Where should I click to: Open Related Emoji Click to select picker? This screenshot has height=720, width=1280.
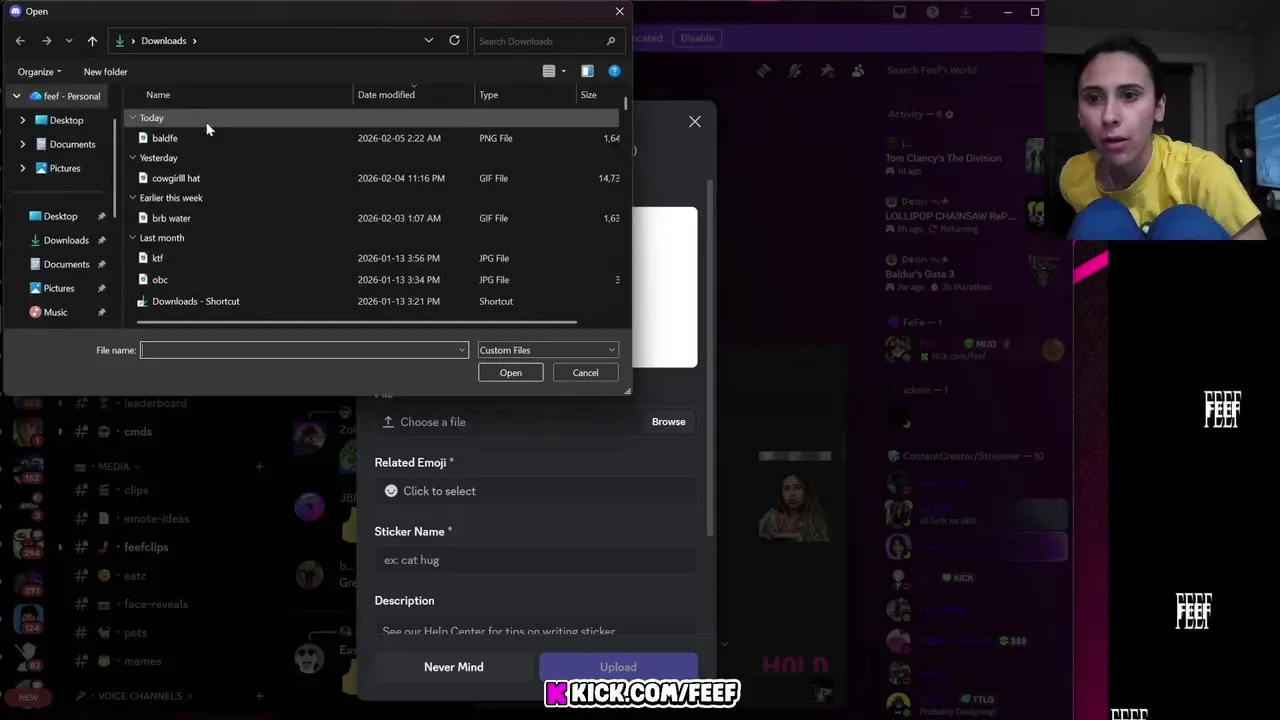[x=536, y=491]
